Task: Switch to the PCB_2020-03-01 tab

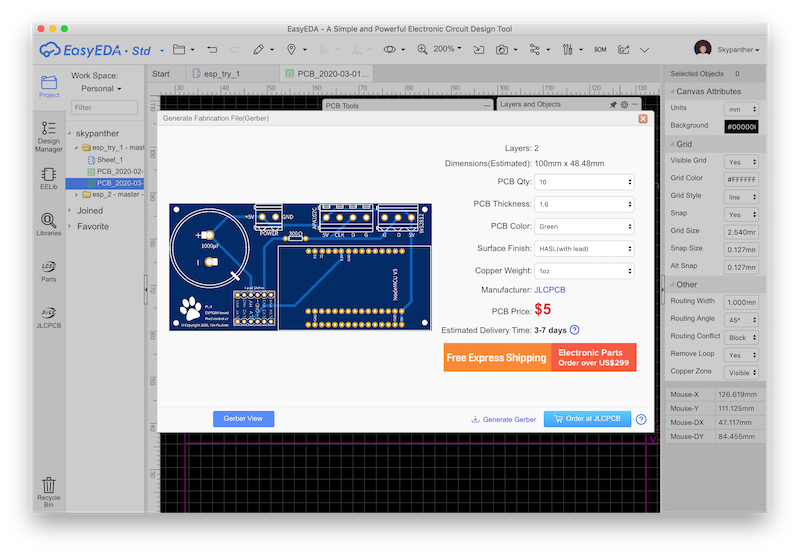Action: pos(327,74)
